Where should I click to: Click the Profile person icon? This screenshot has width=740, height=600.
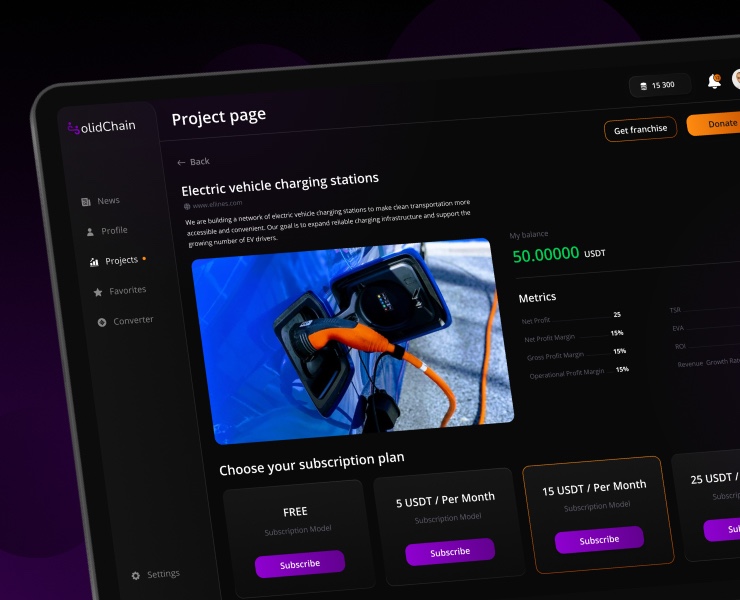click(90, 232)
